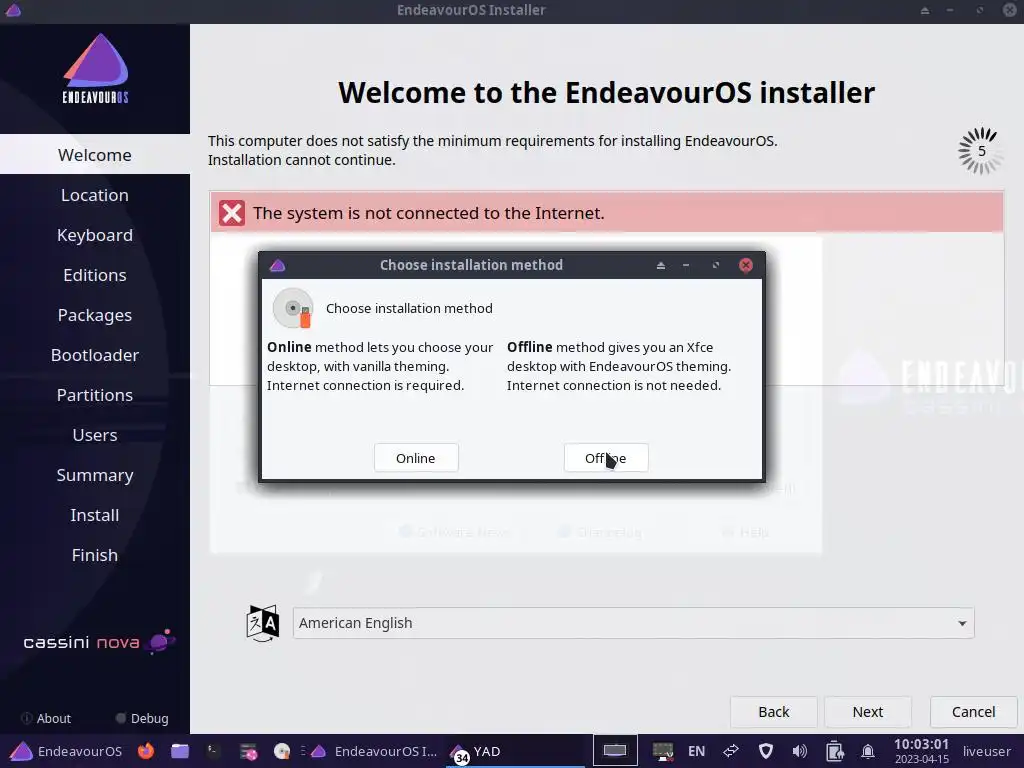Select the Location step in the sidebar
Viewport: 1024px width, 768px height.
click(x=95, y=195)
